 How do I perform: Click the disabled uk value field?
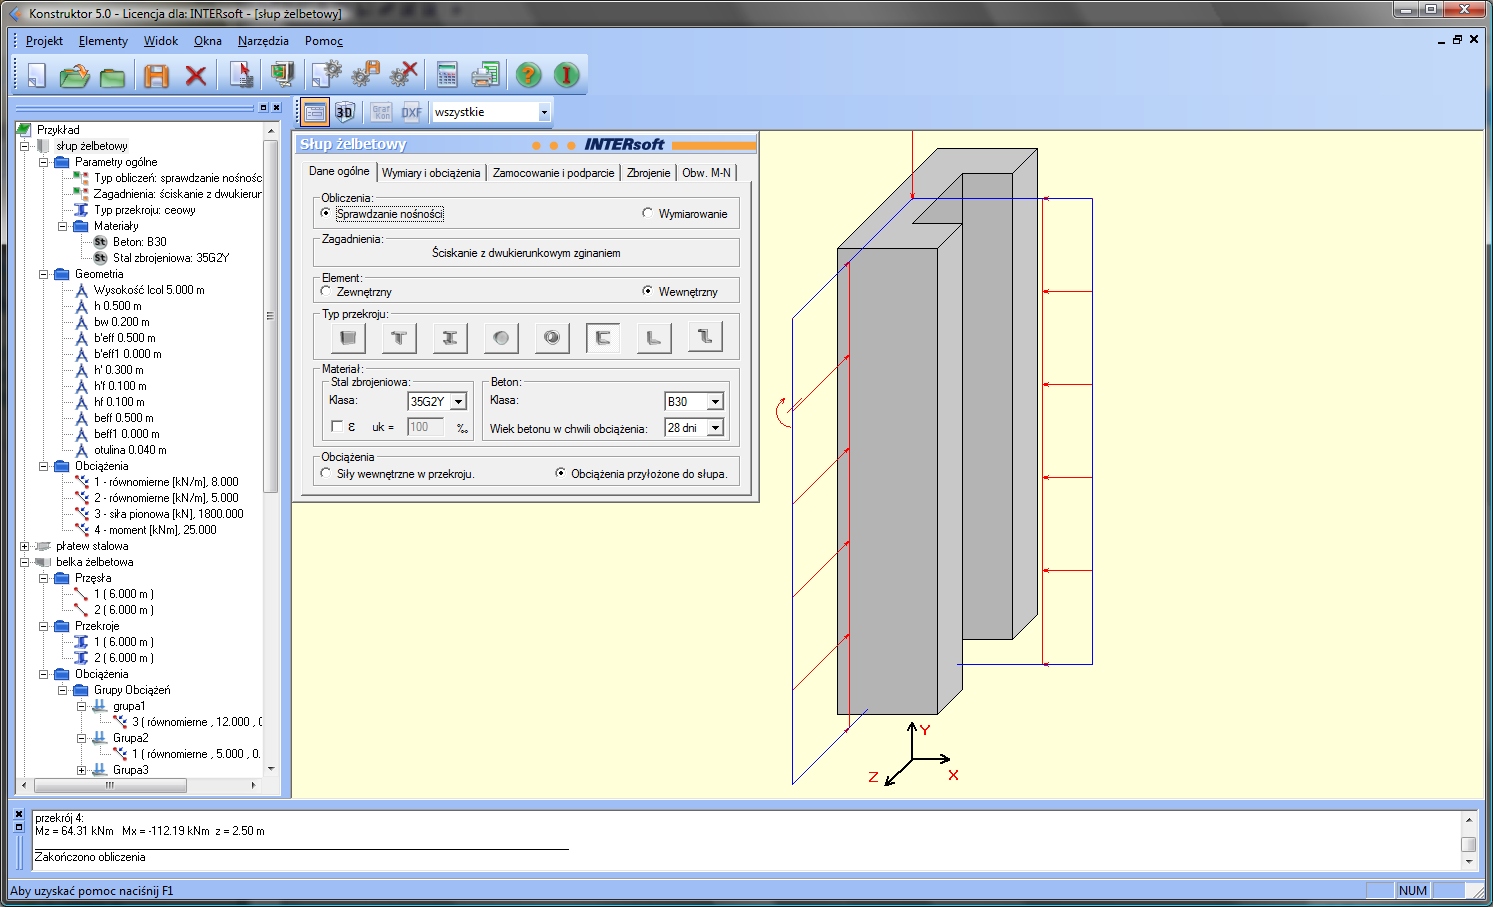425,427
